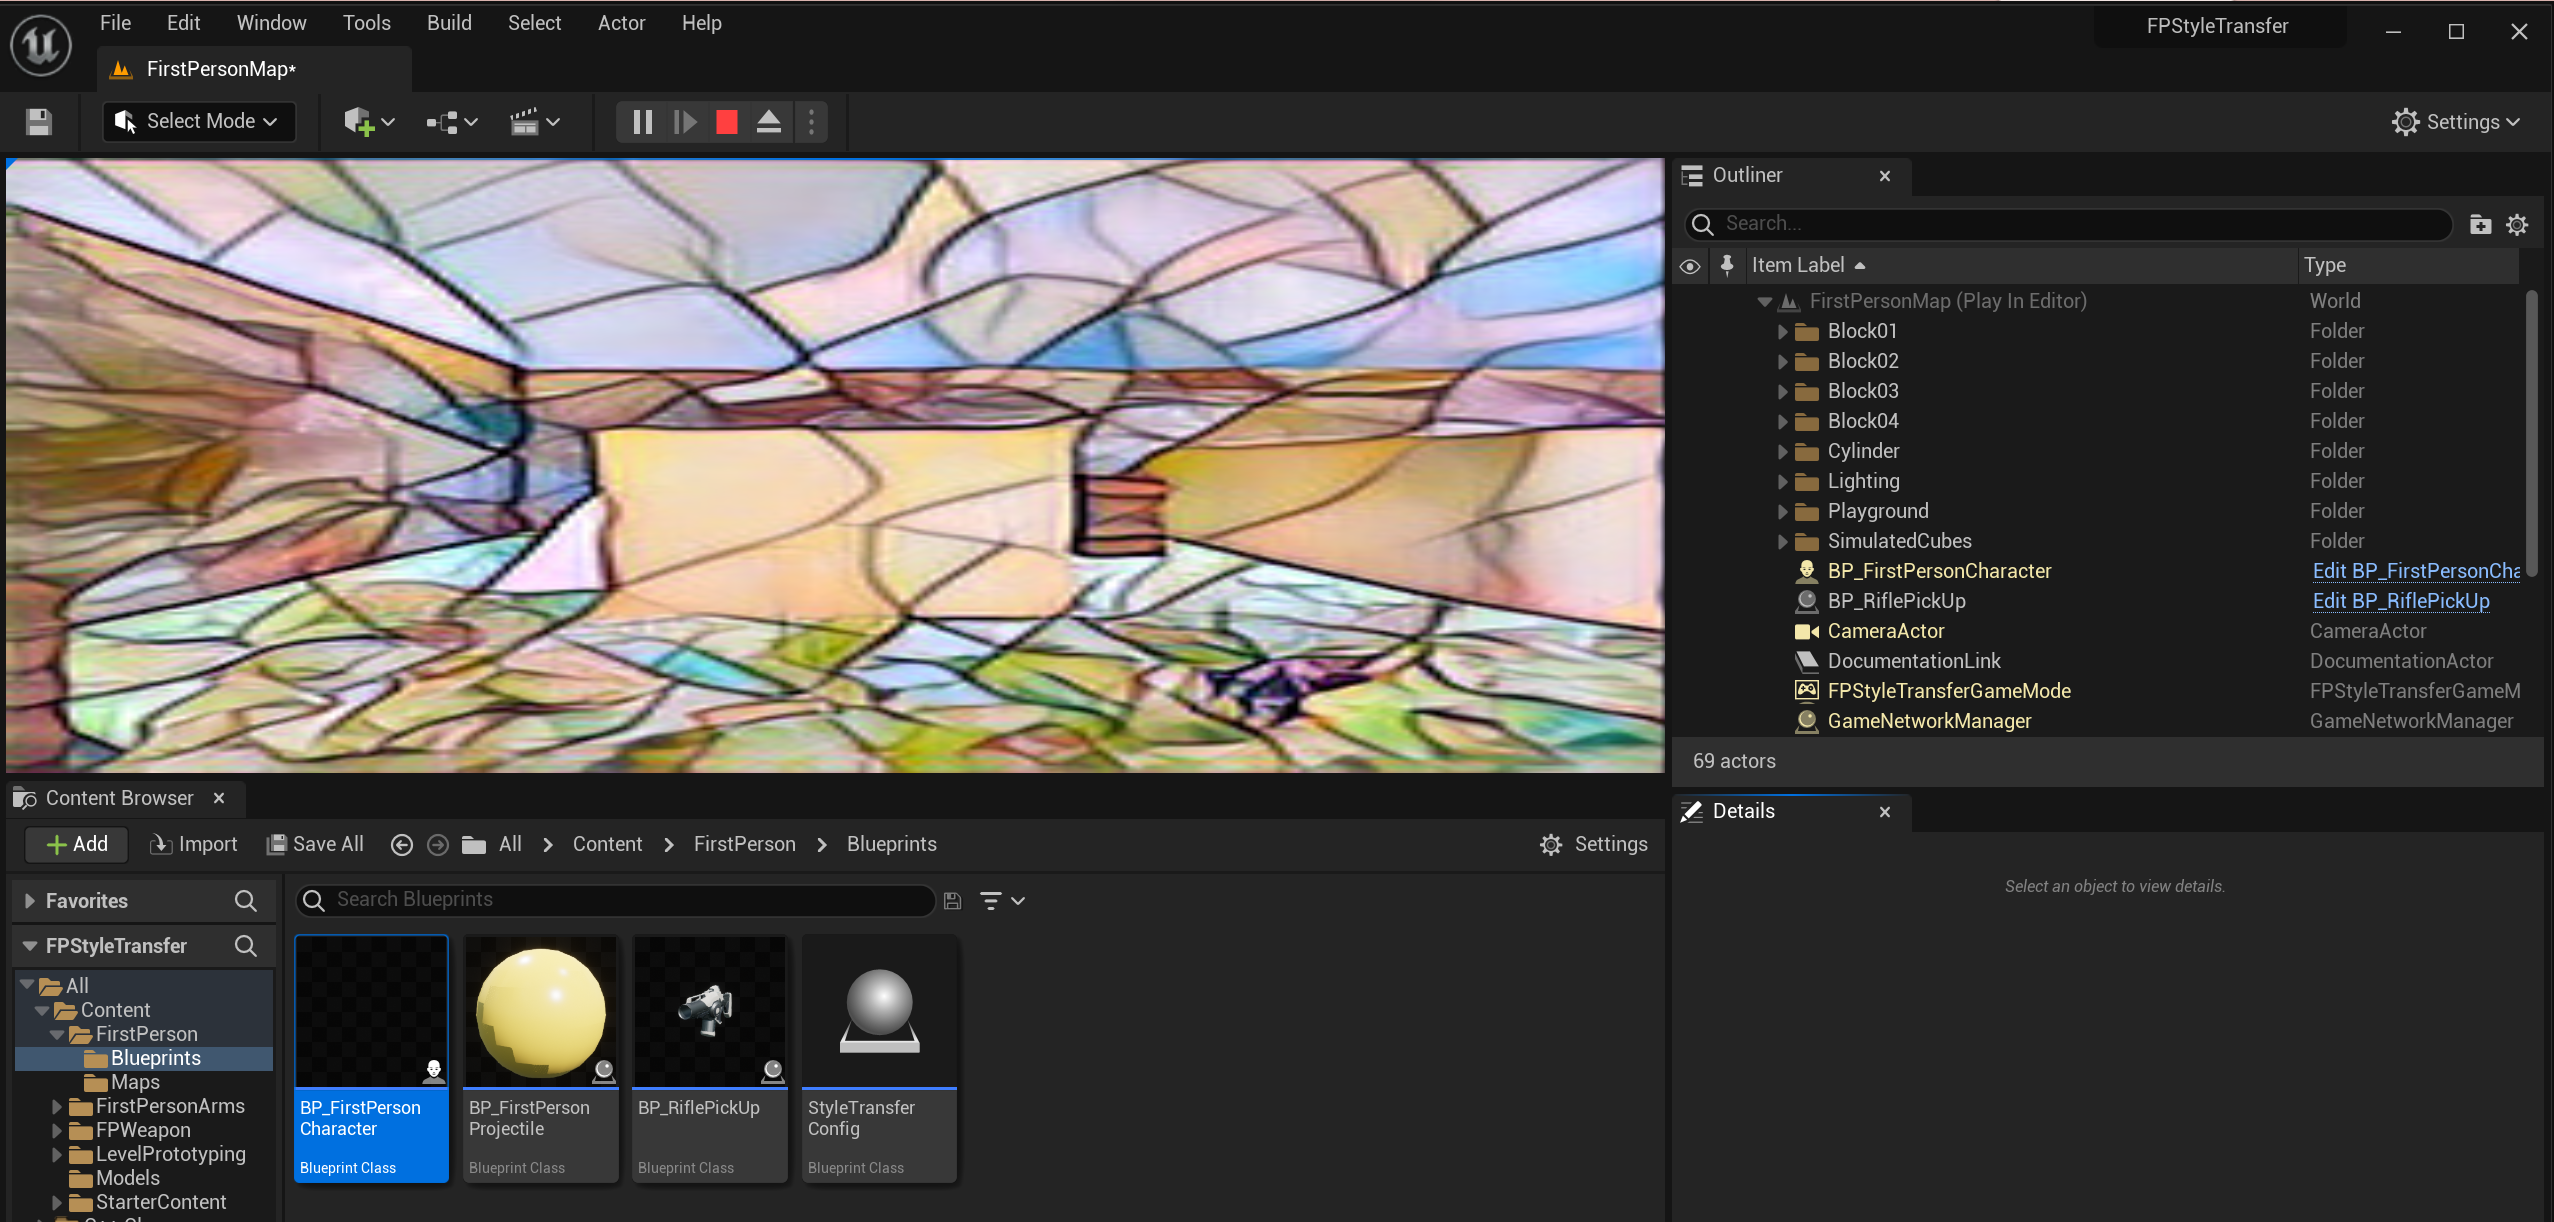2554x1222 pixels.
Task: Expand the Favorites section
Action: pyautogui.click(x=29, y=901)
